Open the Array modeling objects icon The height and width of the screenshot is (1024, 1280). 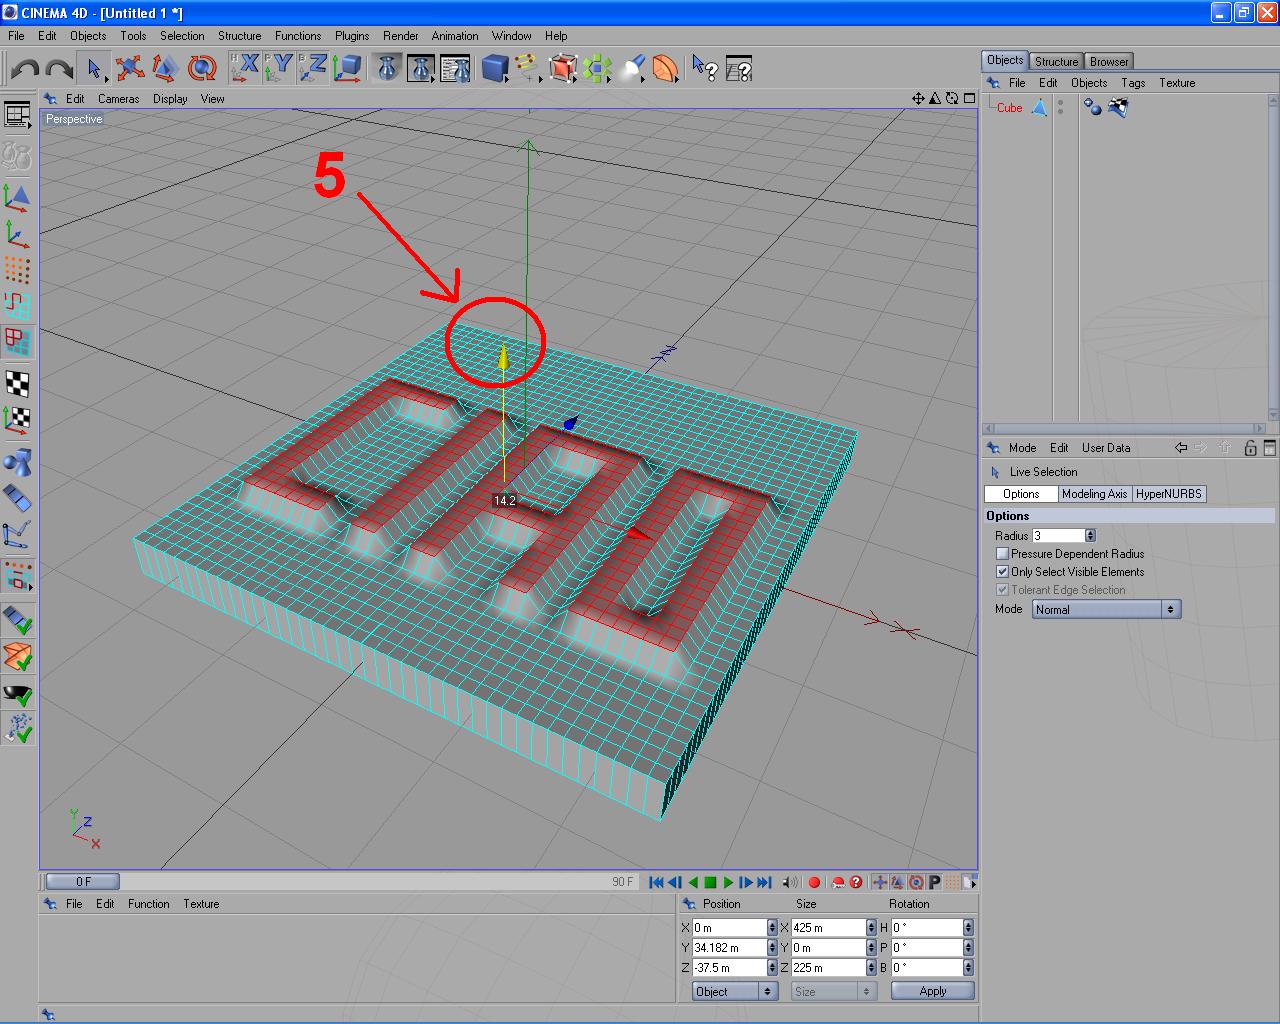[597, 68]
